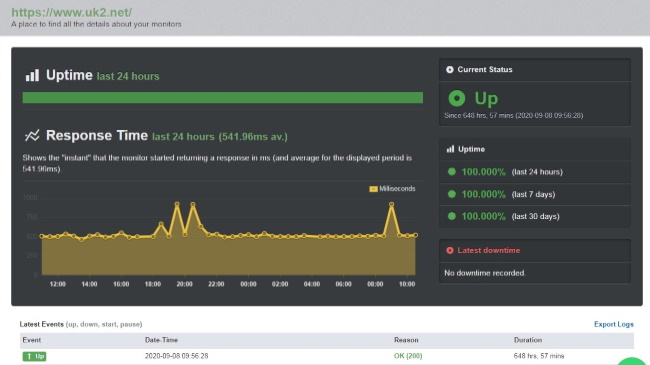Click the red Latest downtime icon

[x=449, y=251]
